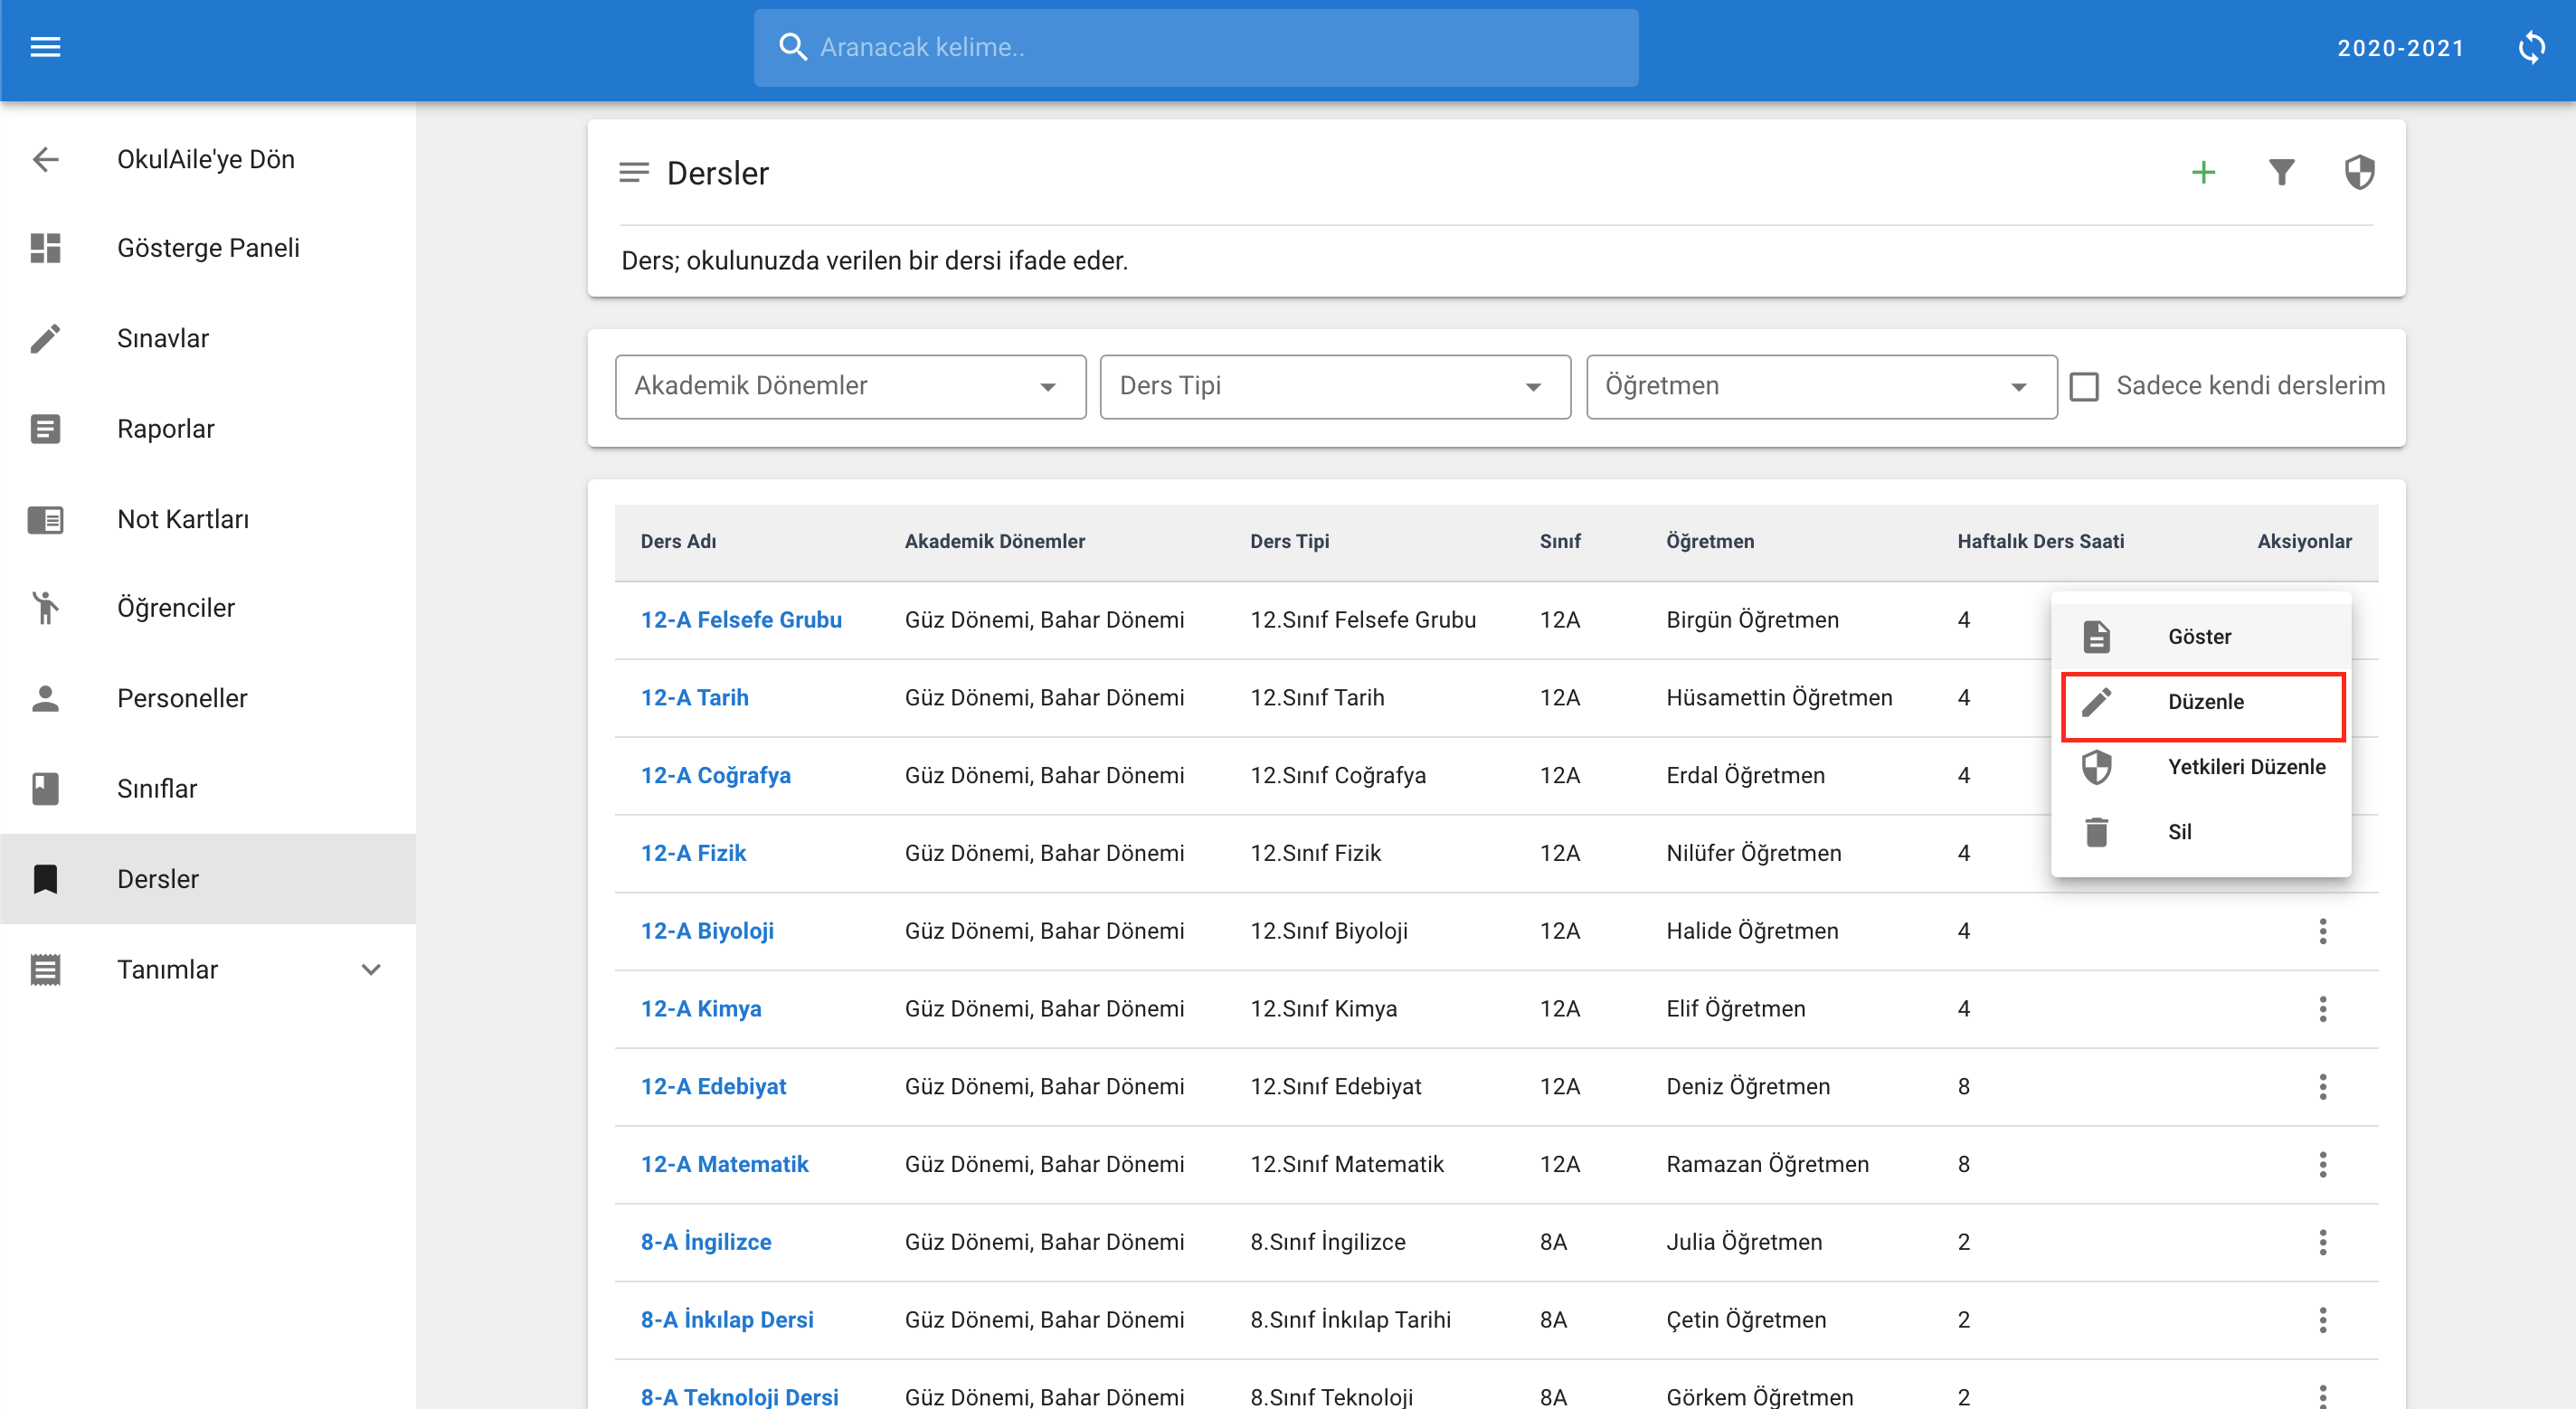Click the Raporlar document icon
This screenshot has width=2576, height=1409.
(x=45, y=429)
